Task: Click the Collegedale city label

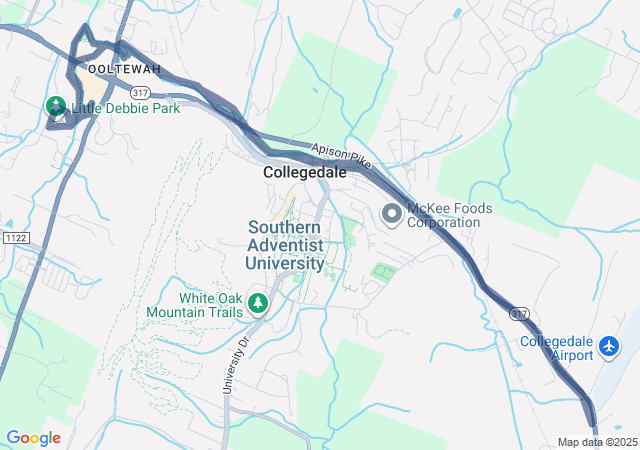Action: (305, 172)
